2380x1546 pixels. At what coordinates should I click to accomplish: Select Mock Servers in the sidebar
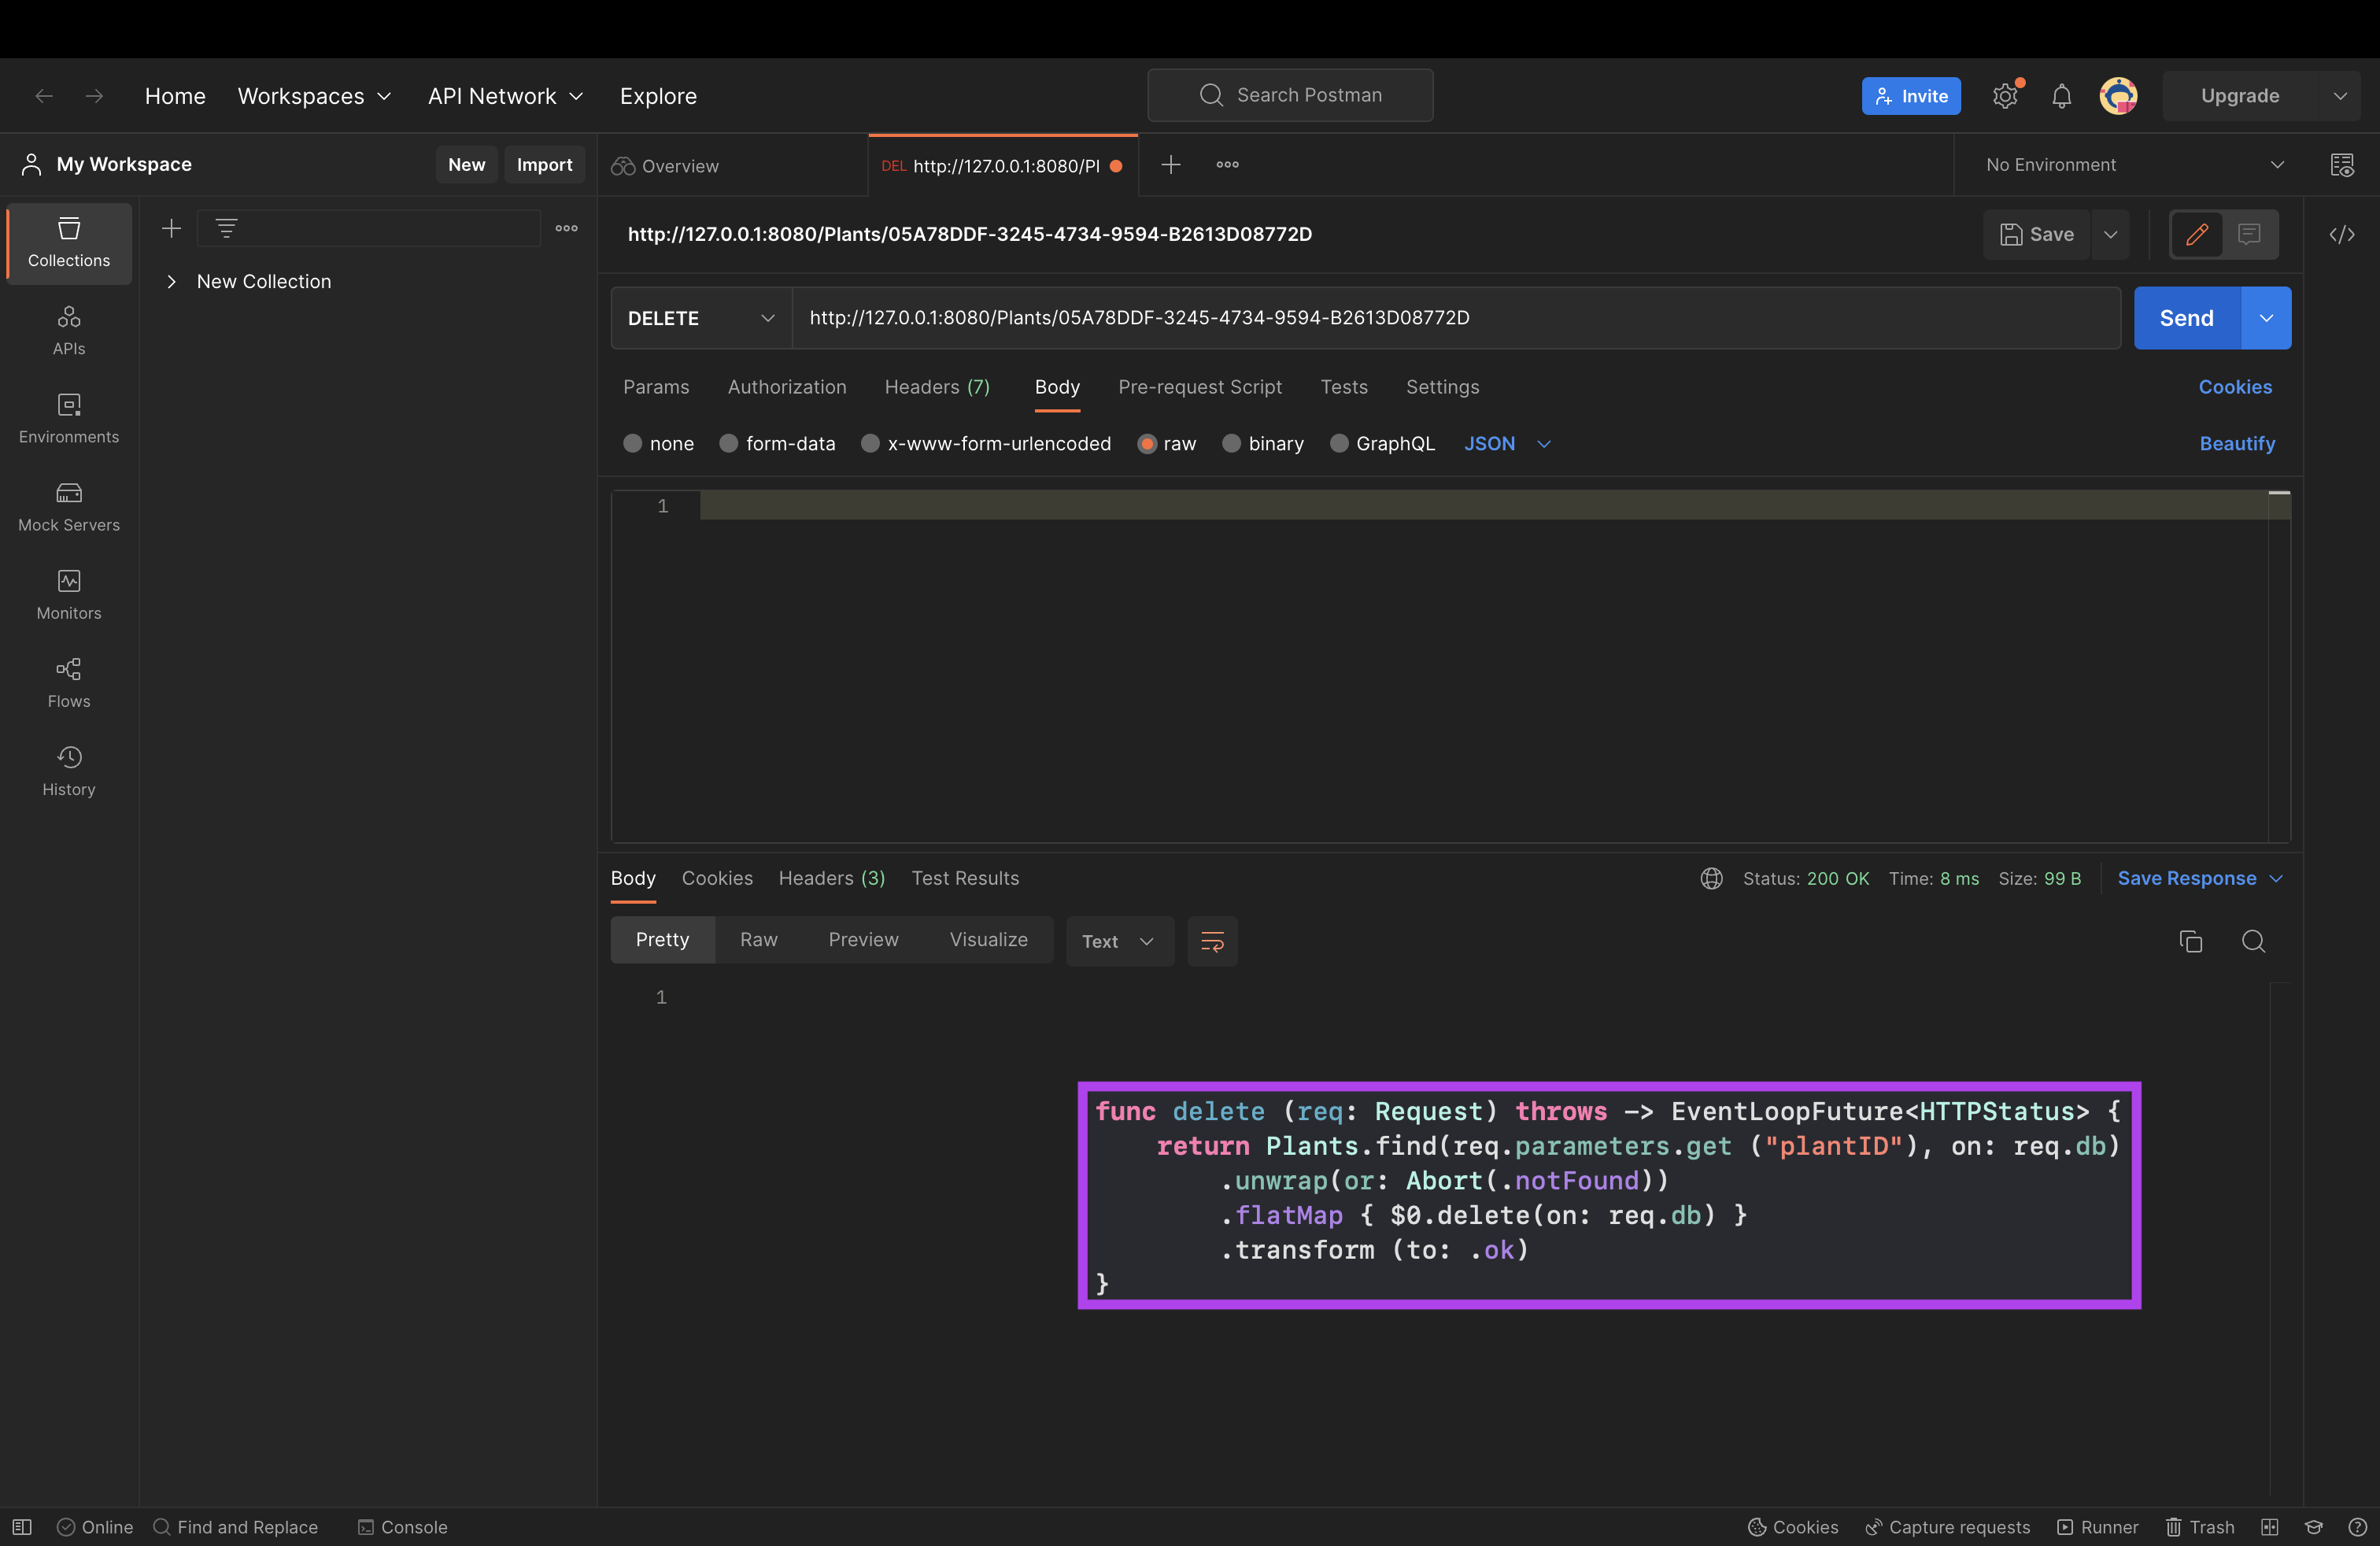[x=67, y=506]
